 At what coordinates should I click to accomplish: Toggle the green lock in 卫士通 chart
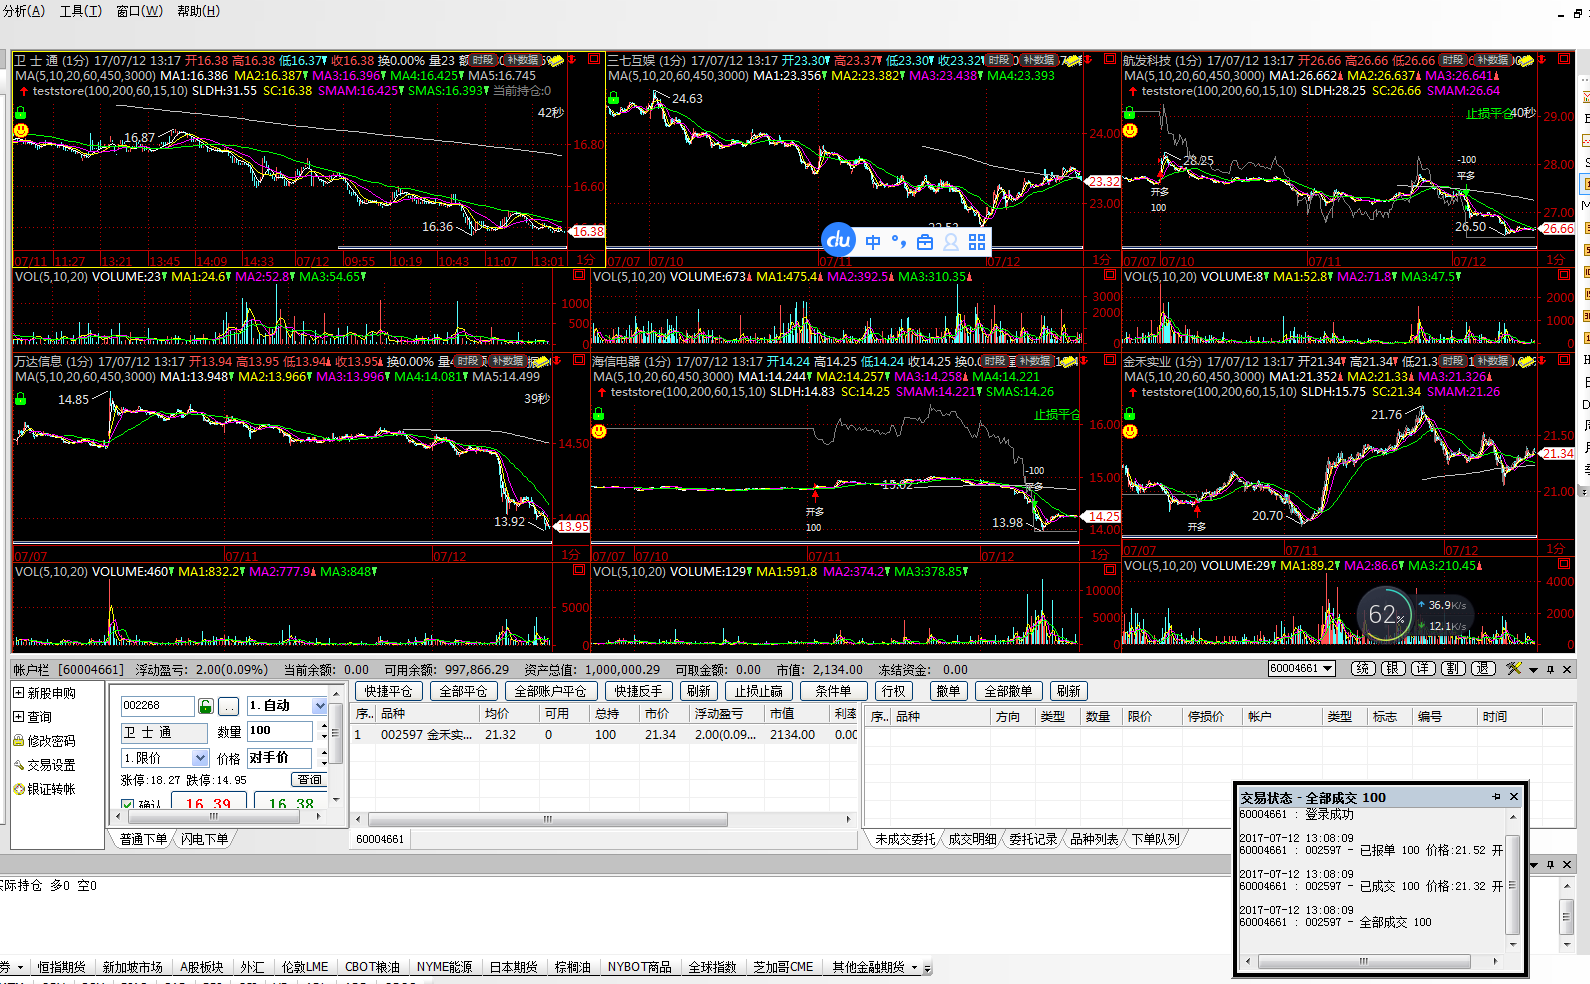pos(20,114)
